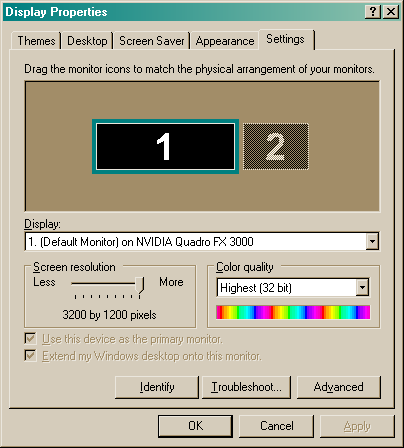Image resolution: width=404 pixels, height=448 pixels.
Task: Close the Display Properties dialog
Action: (390, 12)
